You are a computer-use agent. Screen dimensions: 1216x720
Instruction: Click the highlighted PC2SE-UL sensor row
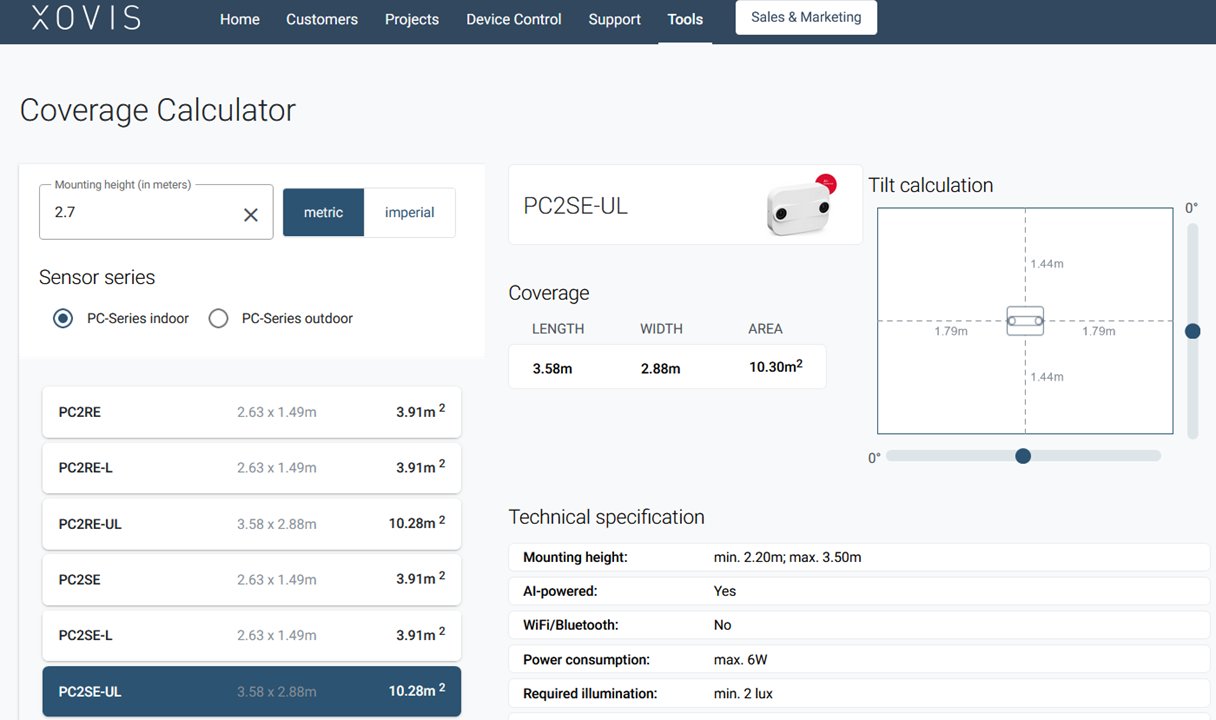pyautogui.click(x=252, y=692)
